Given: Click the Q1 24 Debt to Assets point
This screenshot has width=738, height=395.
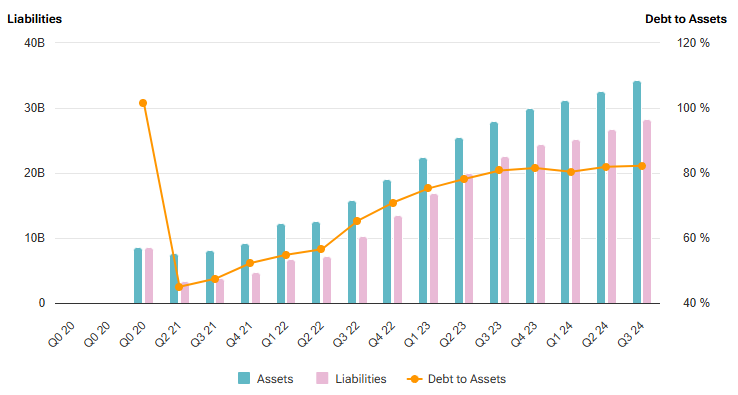Looking at the screenshot, I should coord(571,172).
